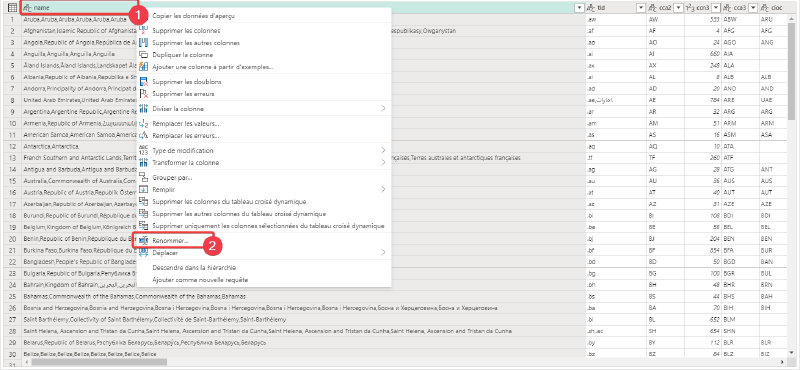The height and width of the screenshot is (370, 800).
Task: Select the ccn3 column header
Action: 703,8
